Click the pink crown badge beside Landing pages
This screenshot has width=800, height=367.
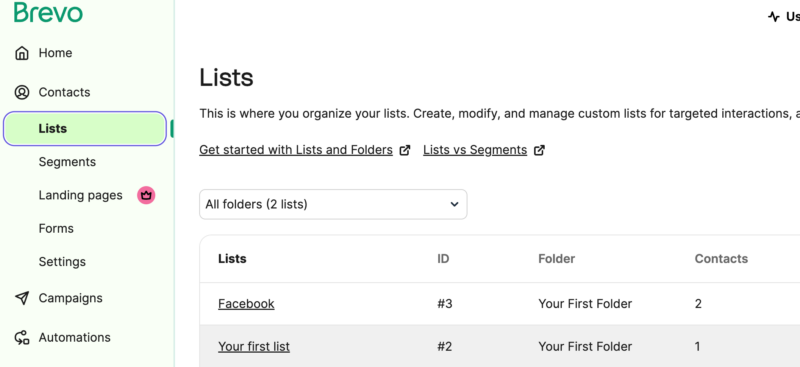pyautogui.click(x=146, y=195)
